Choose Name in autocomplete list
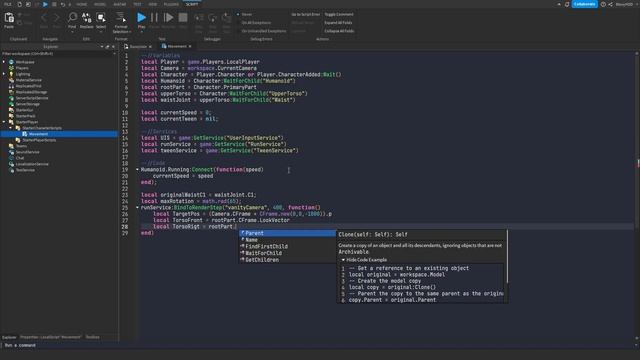This screenshot has width=640, height=360. pos(287,240)
